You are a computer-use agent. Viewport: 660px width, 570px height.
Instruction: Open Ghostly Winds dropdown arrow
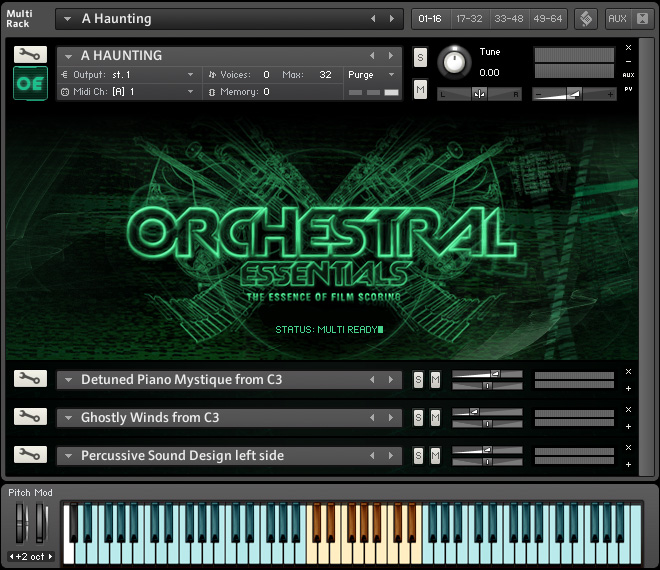point(69,418)
